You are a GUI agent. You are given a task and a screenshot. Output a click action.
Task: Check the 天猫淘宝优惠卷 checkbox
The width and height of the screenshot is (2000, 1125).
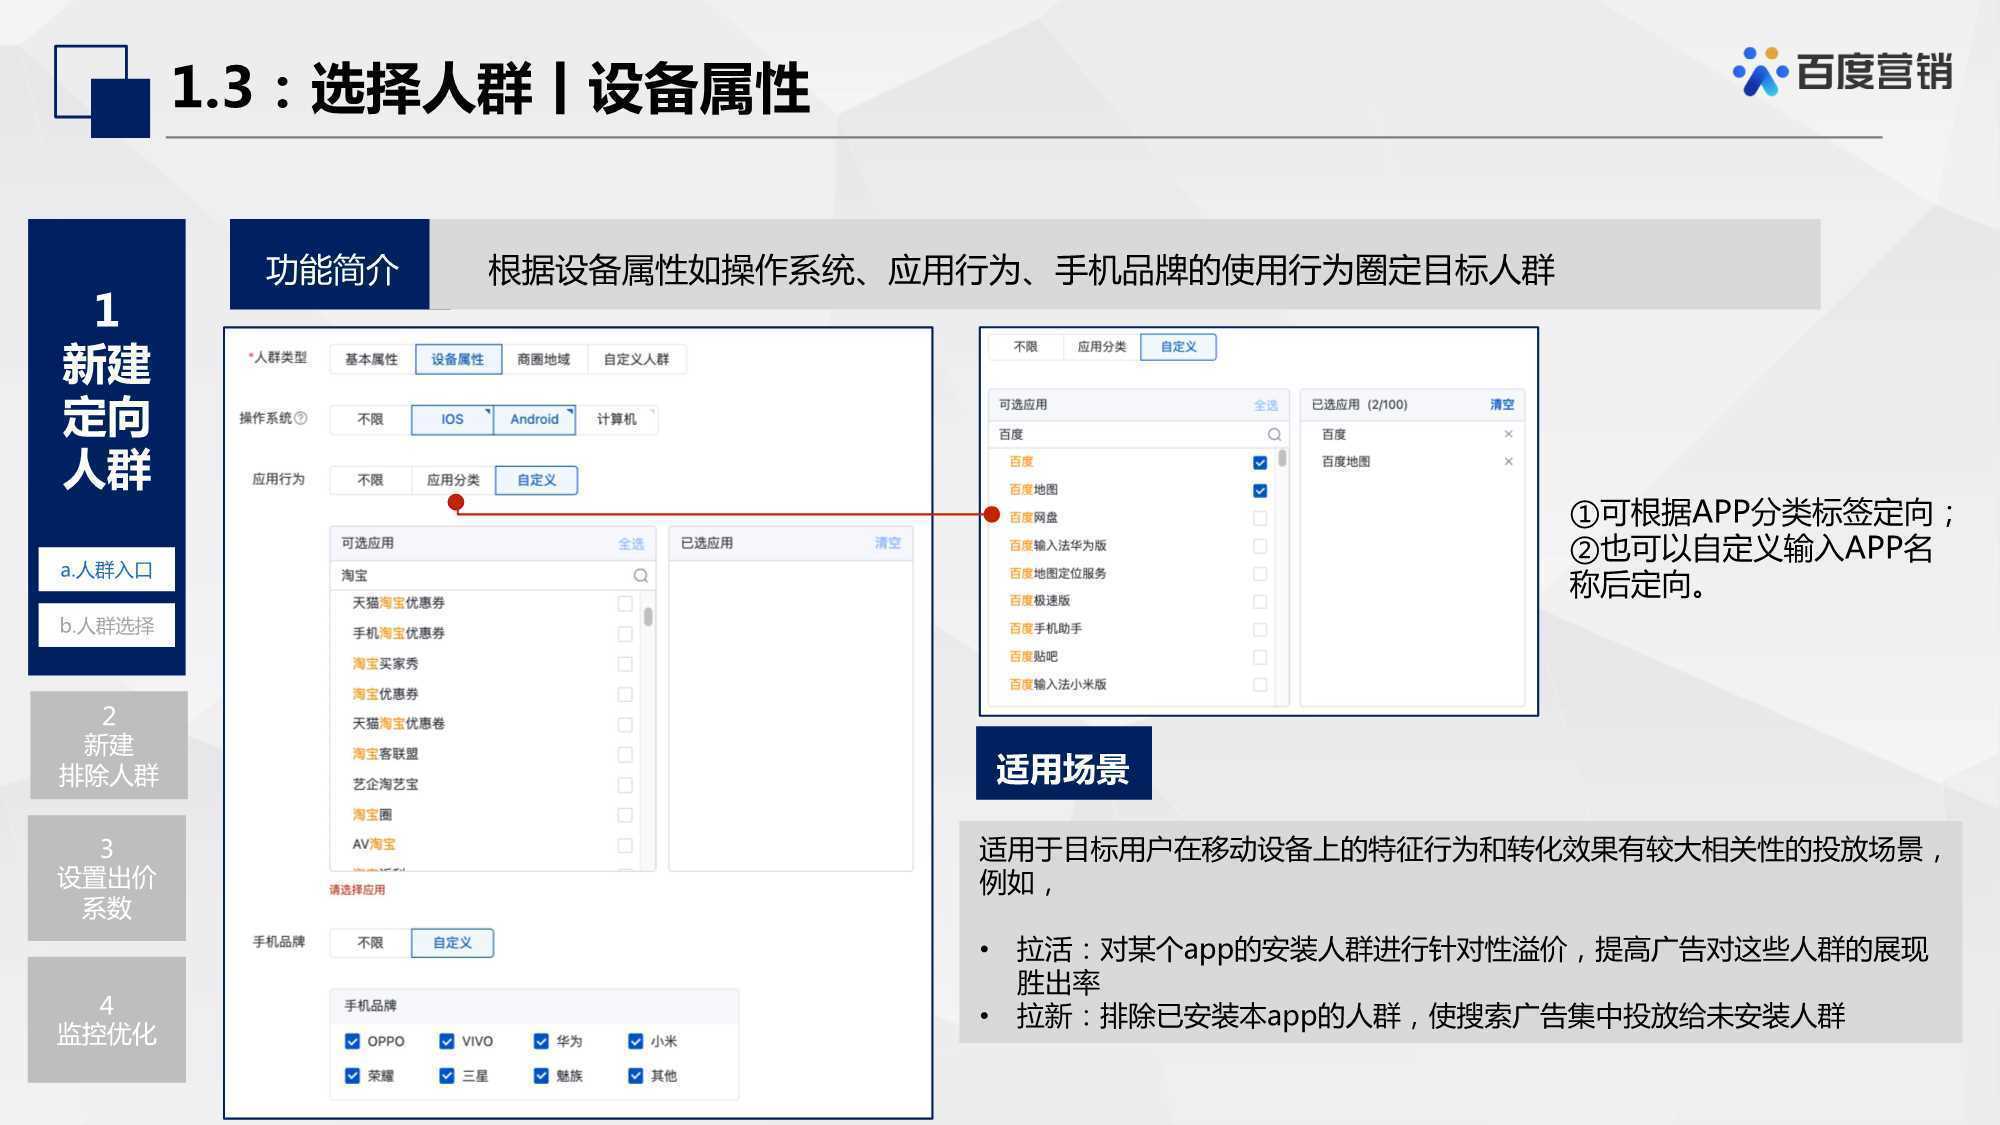point(625,724)
